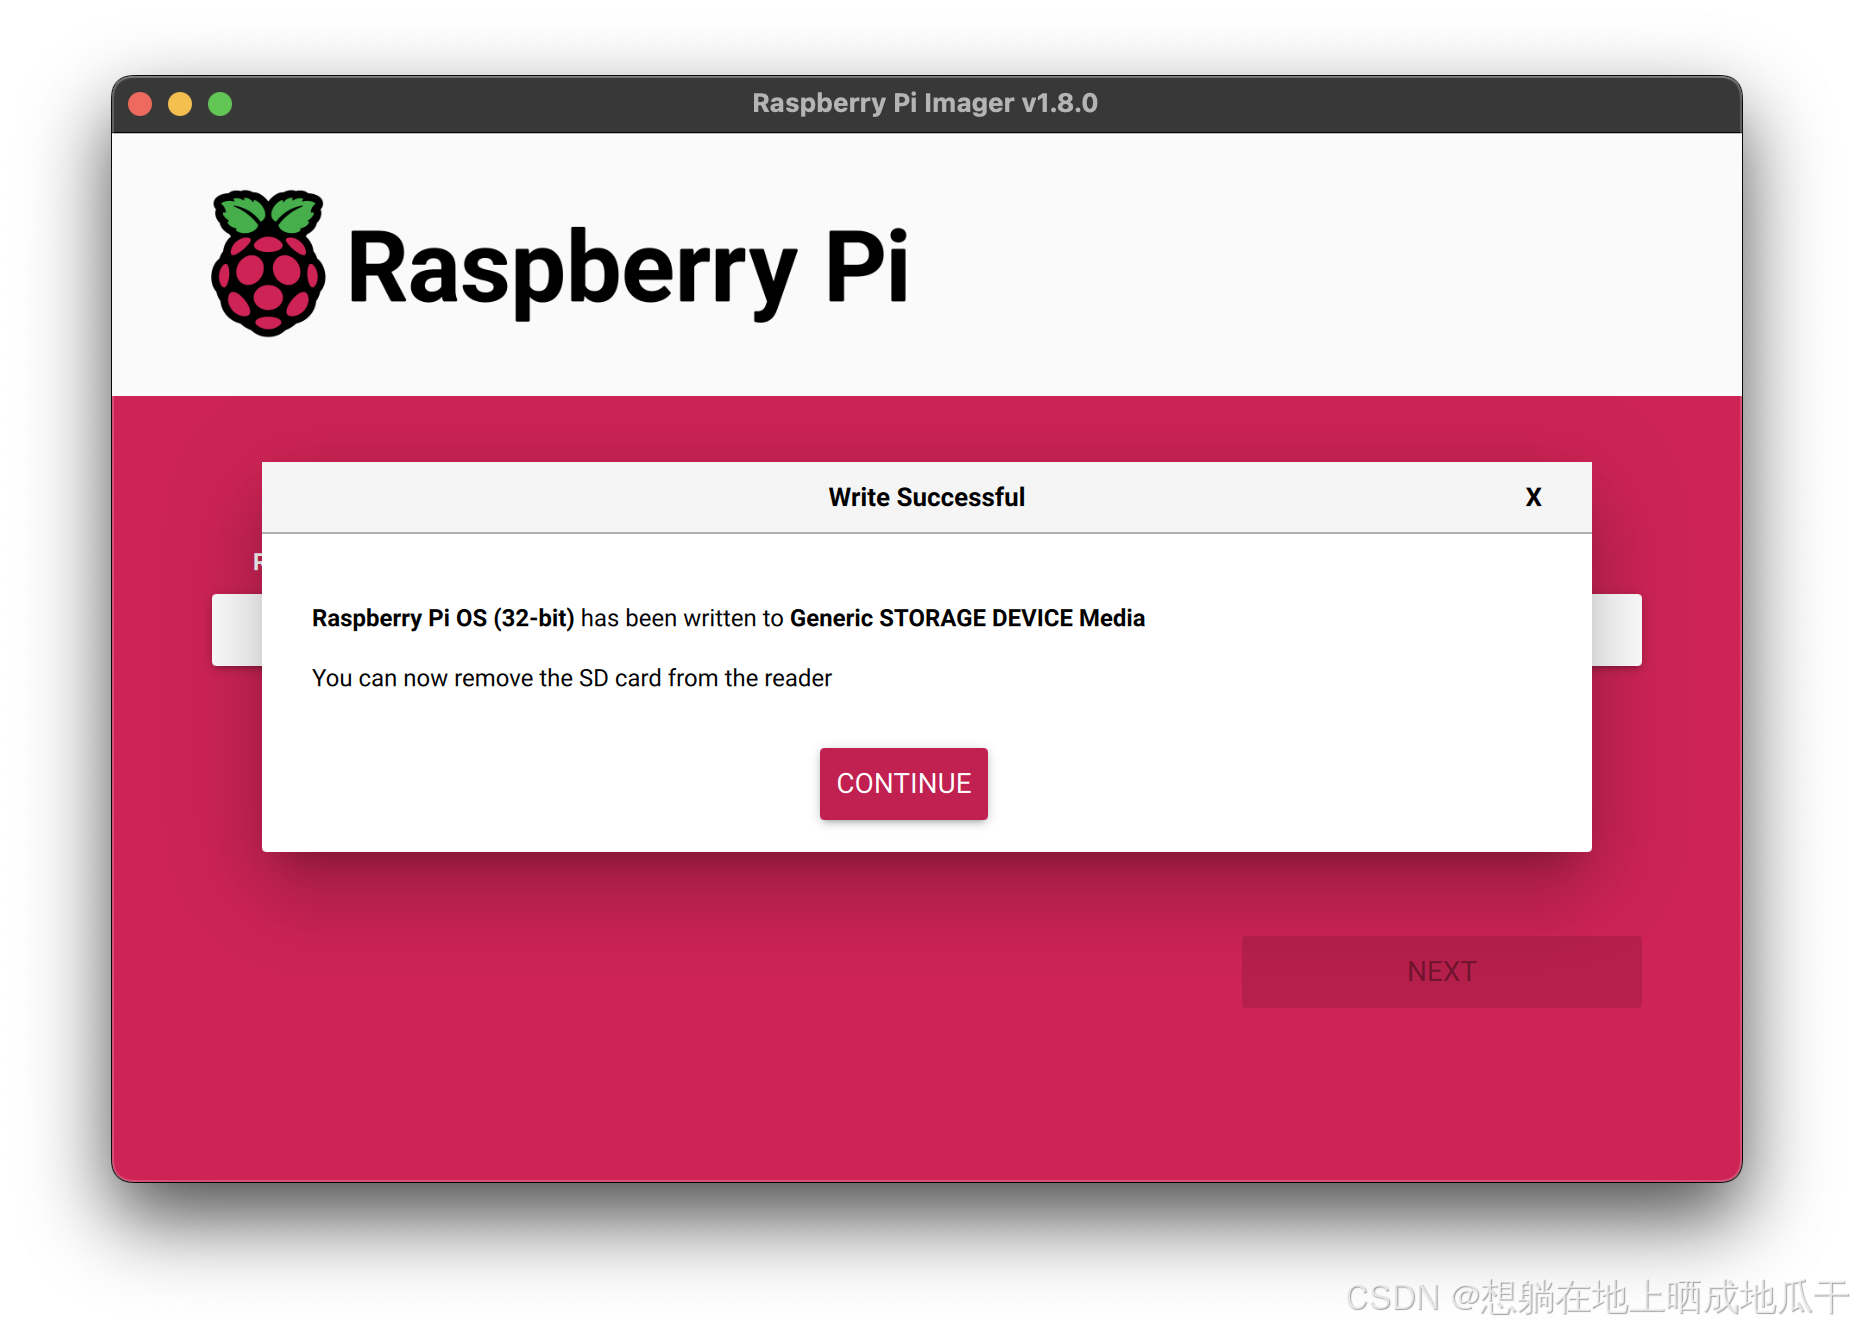The height and width of the screenshot is (1330, 1854).
Task: Click the 'Raspberry Pi Imager v1.8.0' title bar text
Action: click(925, 103)
